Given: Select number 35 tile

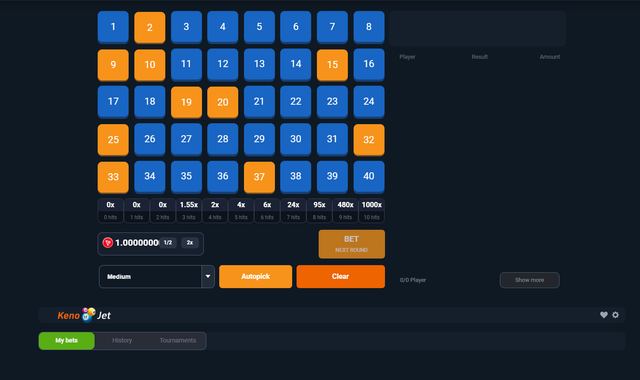Looking at the screenshot, I should 186,177.
